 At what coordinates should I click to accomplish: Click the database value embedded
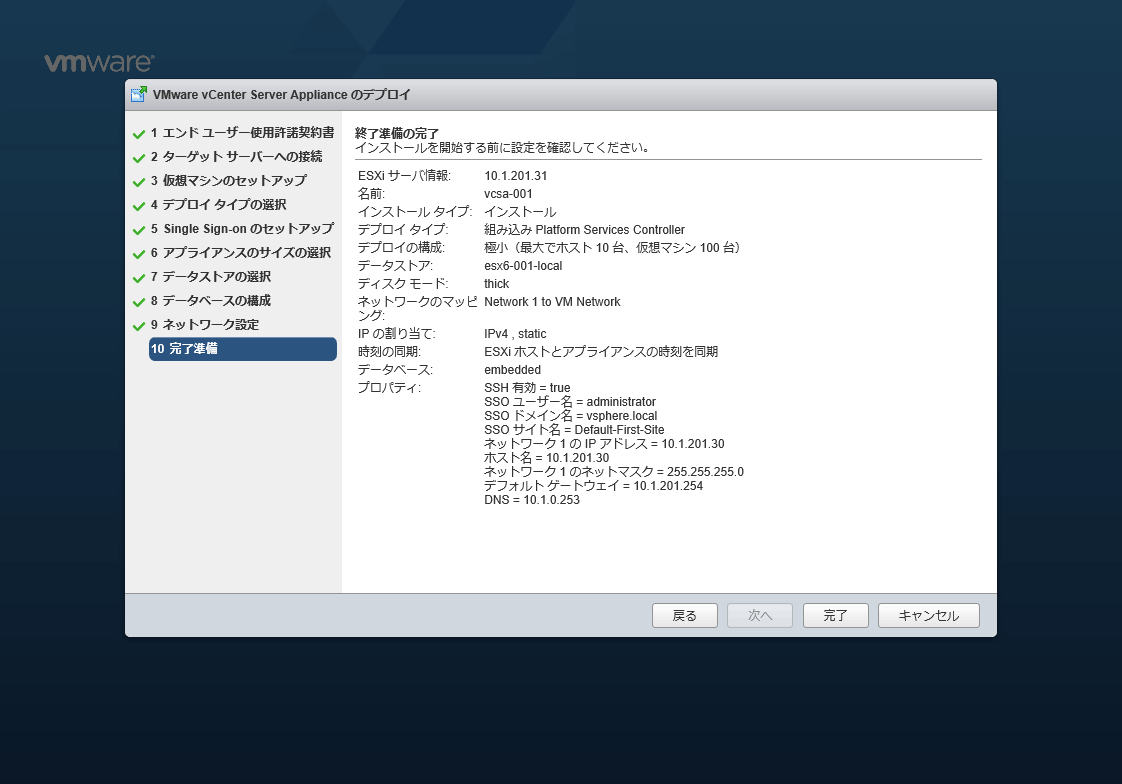(512, 370)
